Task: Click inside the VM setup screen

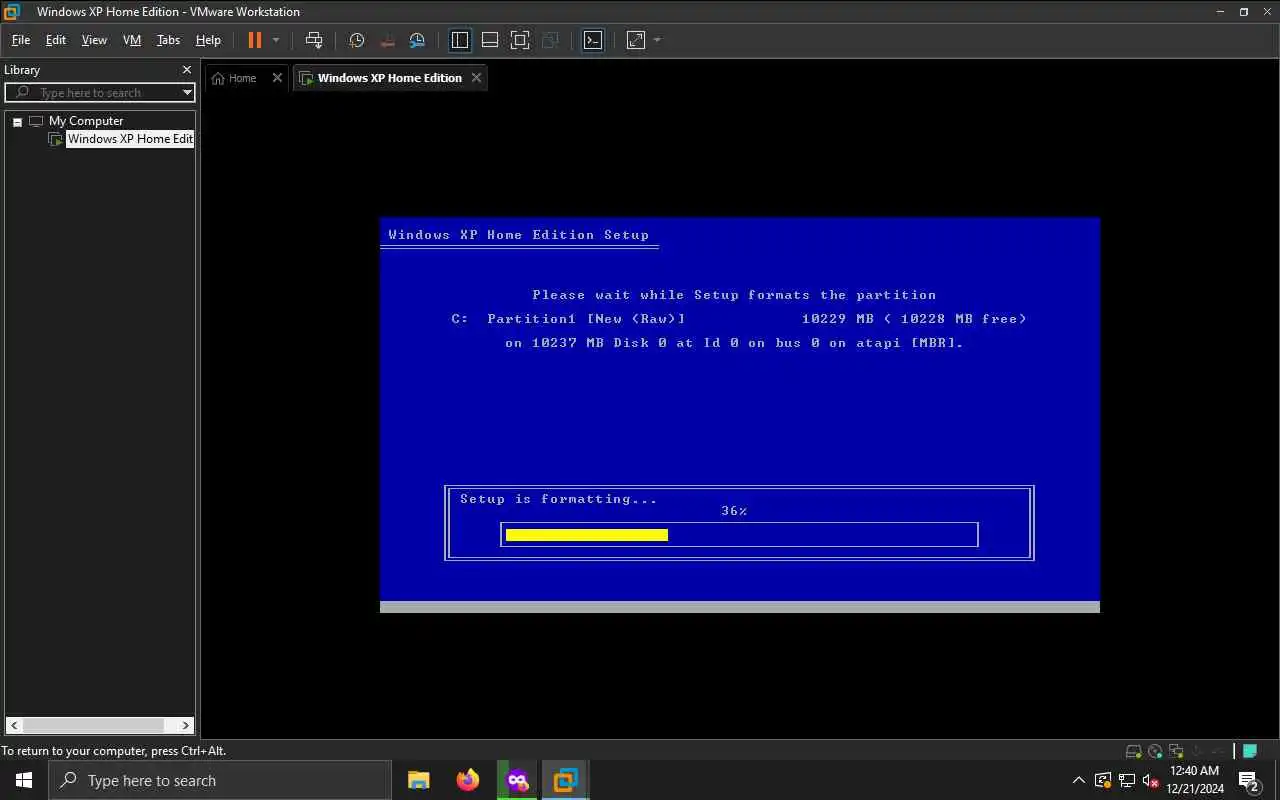Action: (740, 414)
